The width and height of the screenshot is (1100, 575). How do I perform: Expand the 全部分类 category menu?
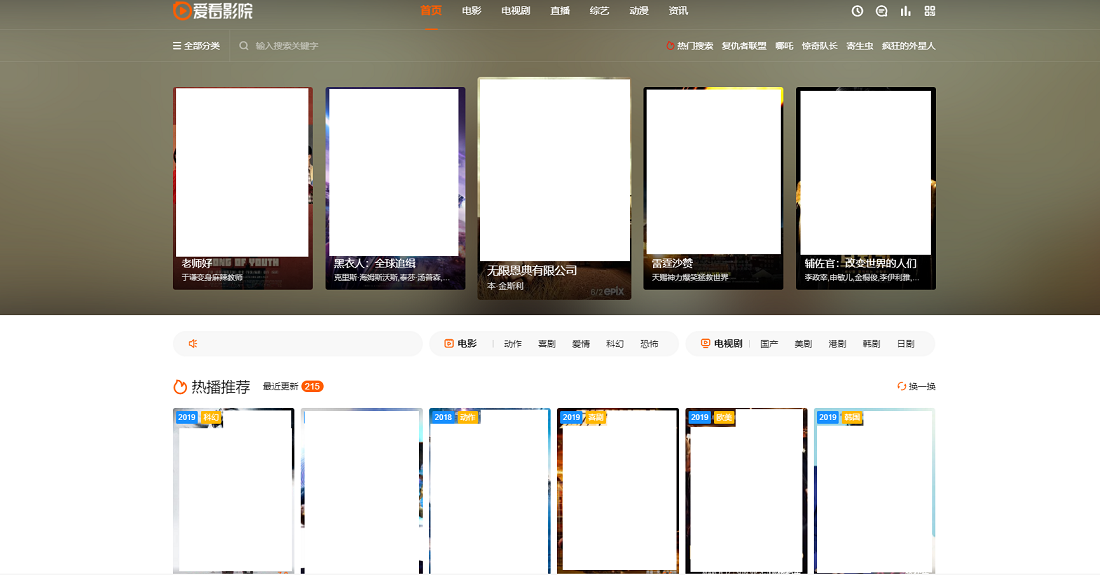coord(196,46)
